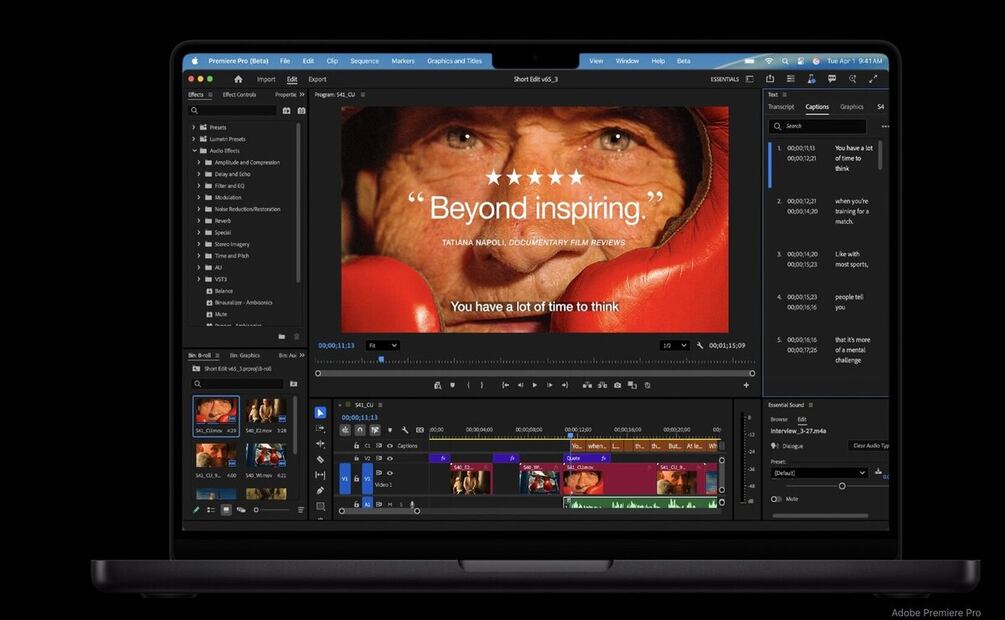Open the timeline wrench settings
The height and width of the screenshot is (620, 1005).
[405, 430]
